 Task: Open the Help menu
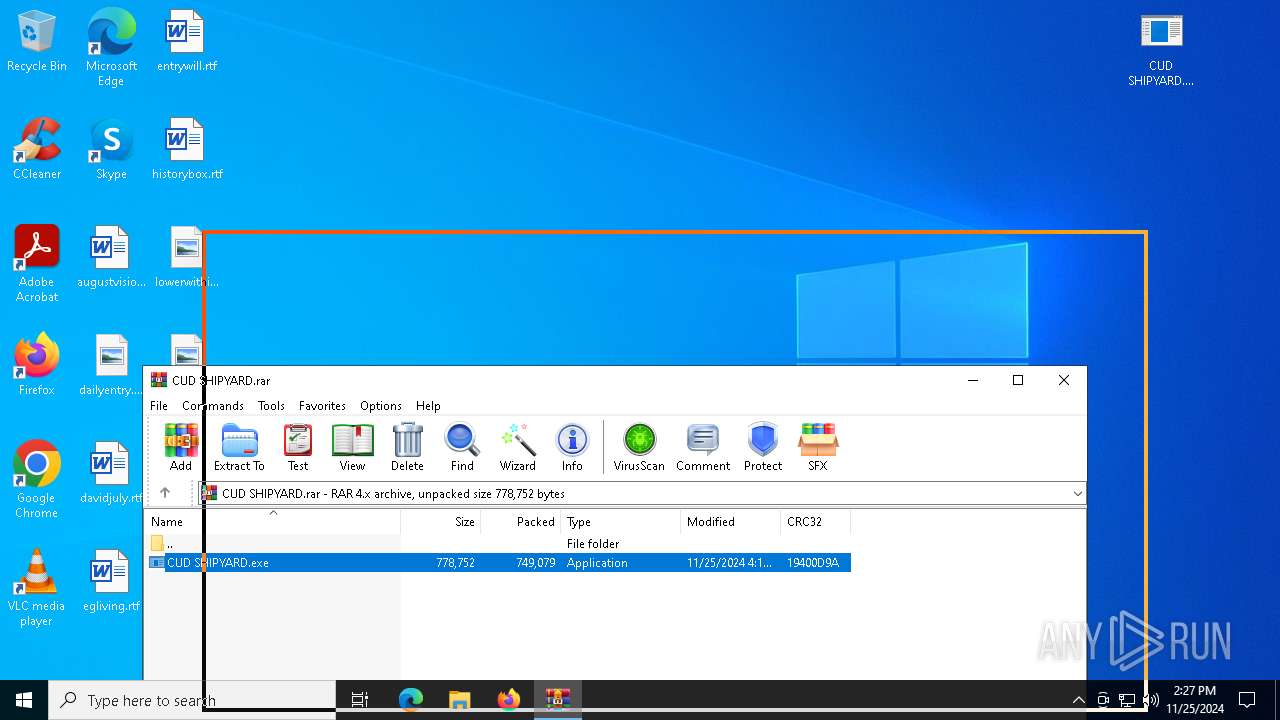tap(428, 406)
